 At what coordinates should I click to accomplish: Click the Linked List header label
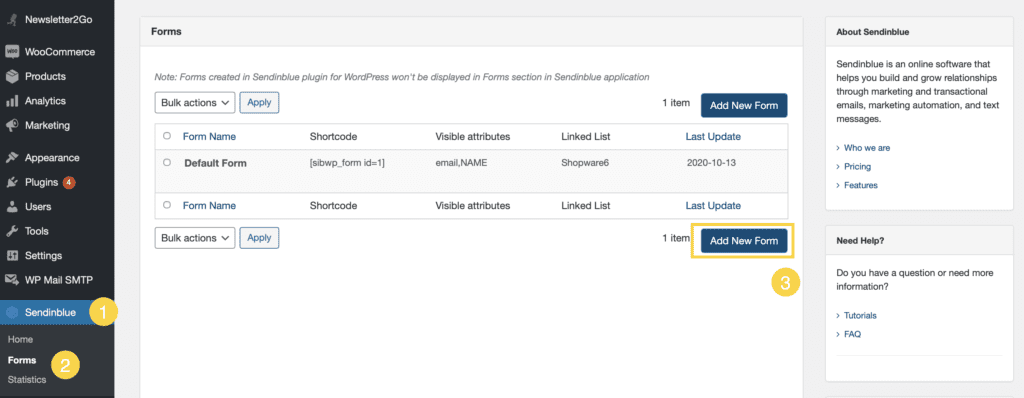pos(586,137)
